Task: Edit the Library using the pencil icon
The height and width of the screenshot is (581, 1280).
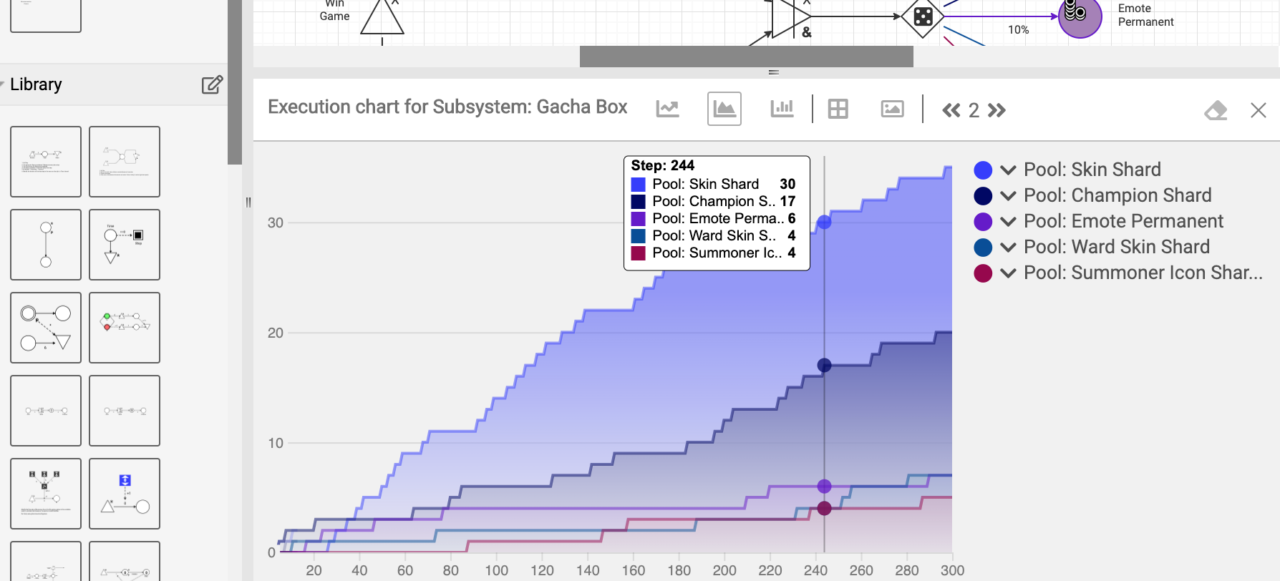Action: tap(212, 85)
